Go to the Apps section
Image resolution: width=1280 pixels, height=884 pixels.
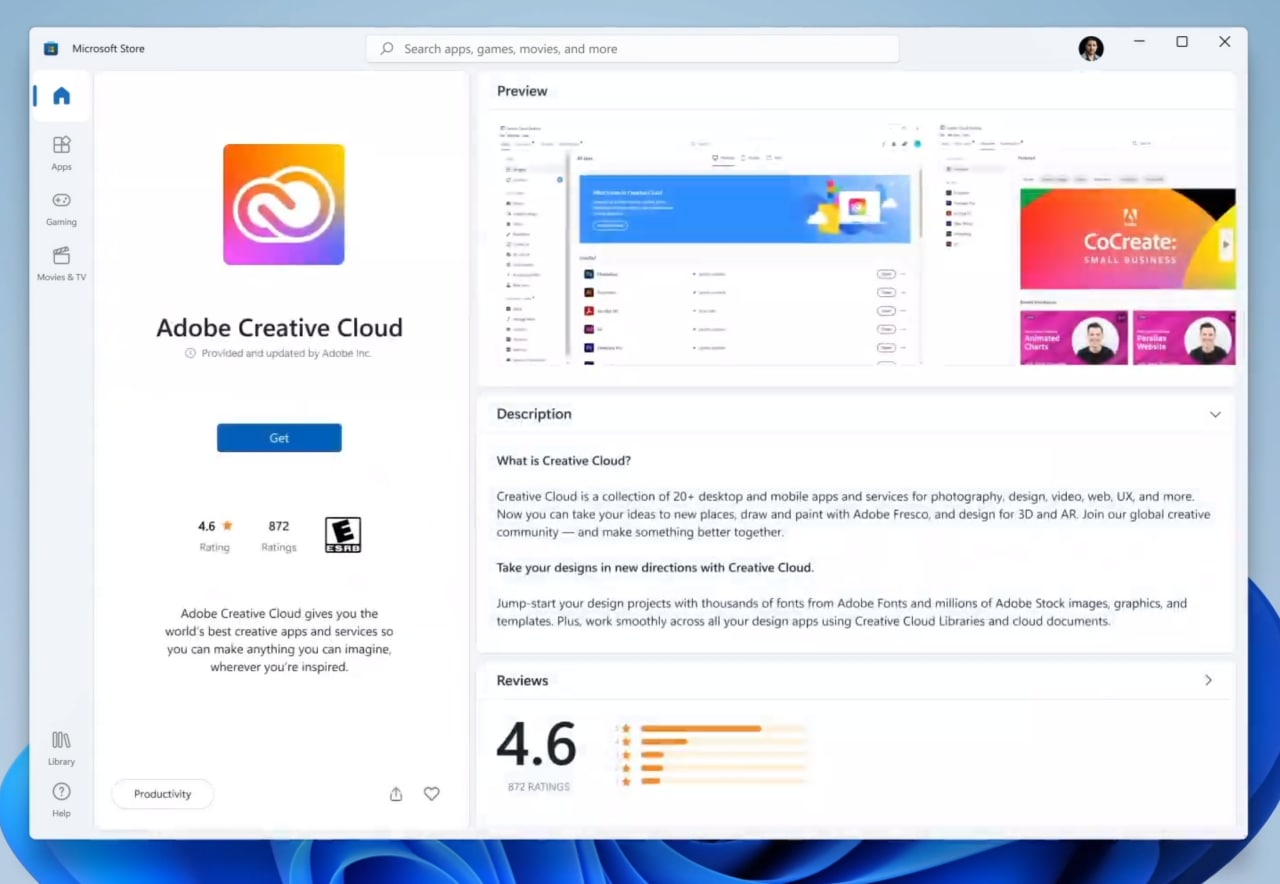(61, 153)
